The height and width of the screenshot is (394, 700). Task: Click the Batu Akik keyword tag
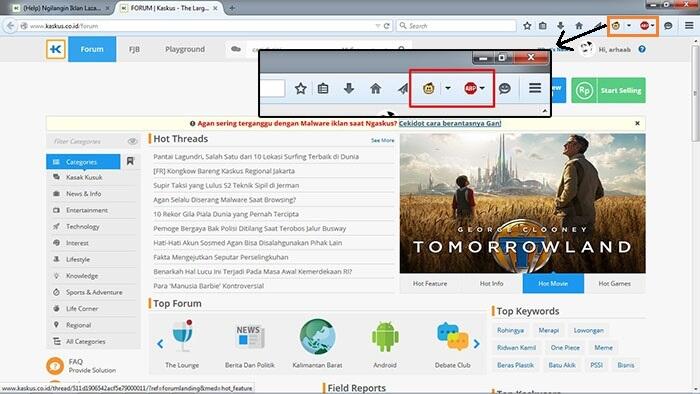click(x=562, y=365)
